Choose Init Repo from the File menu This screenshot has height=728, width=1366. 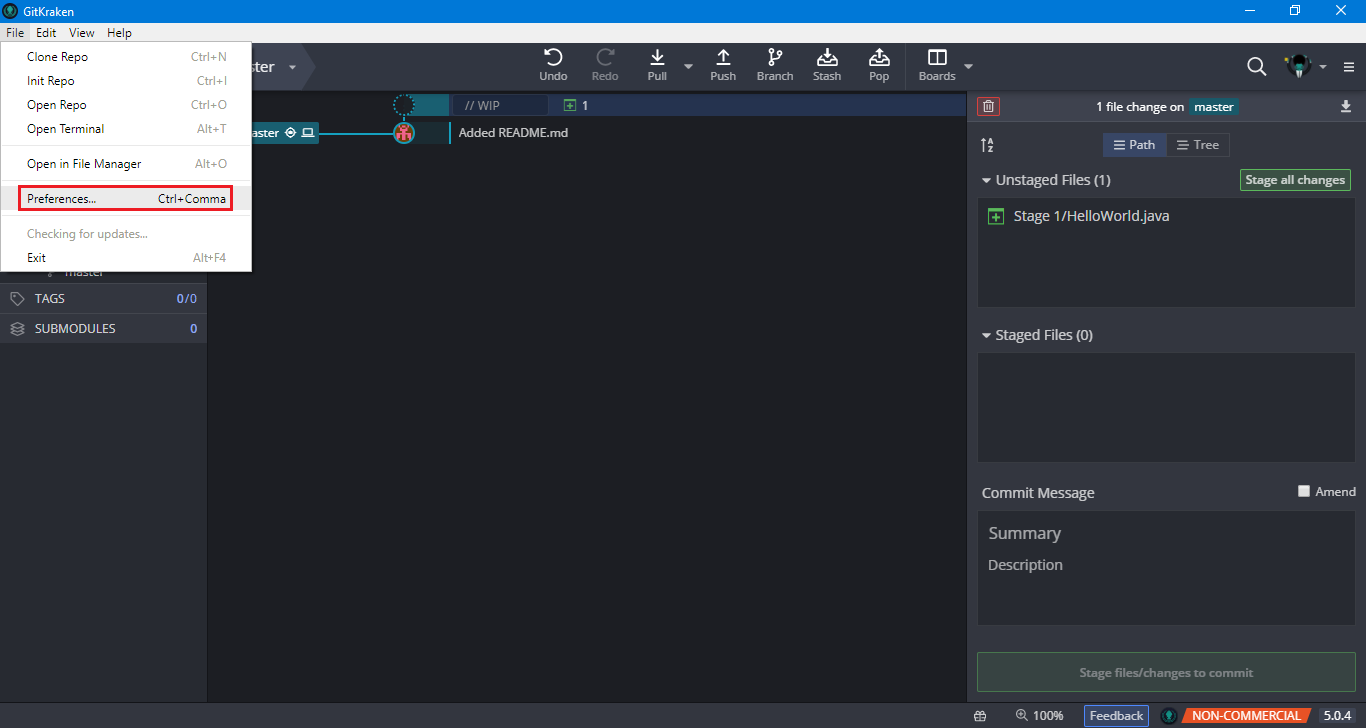click(126, 81)
